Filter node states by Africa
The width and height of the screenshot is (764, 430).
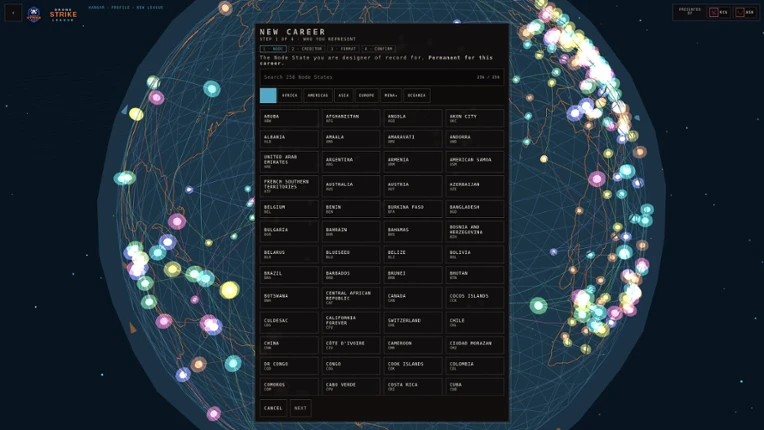tap(289, 95)
